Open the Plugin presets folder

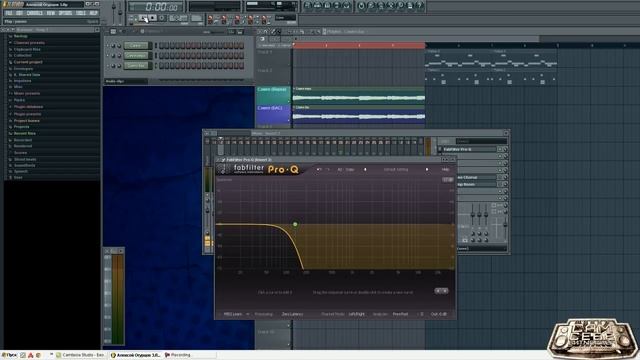pyautogui.click(x=27, y=114)
